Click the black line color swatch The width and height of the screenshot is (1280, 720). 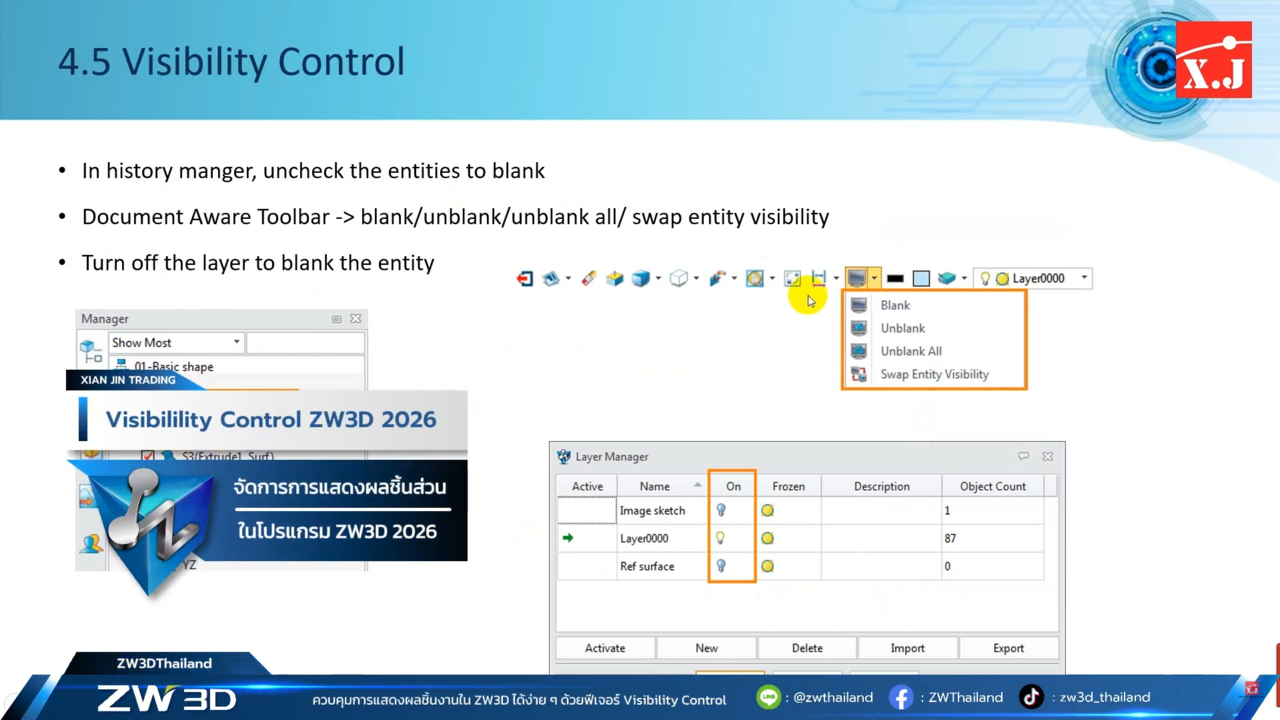(895, 278)
